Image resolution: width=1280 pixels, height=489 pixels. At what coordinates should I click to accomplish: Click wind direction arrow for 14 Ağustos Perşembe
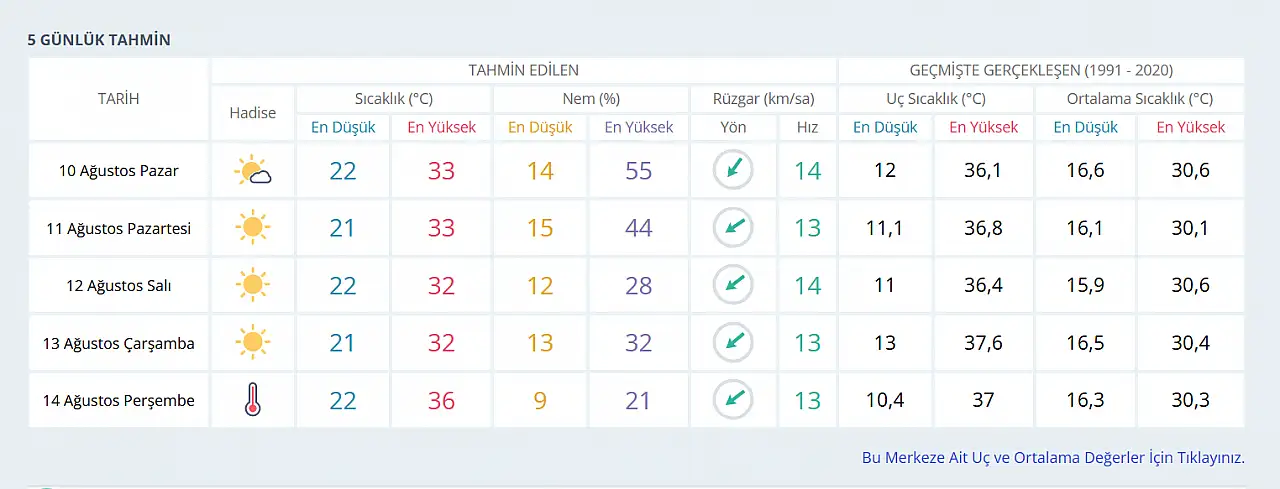(733, 400)
